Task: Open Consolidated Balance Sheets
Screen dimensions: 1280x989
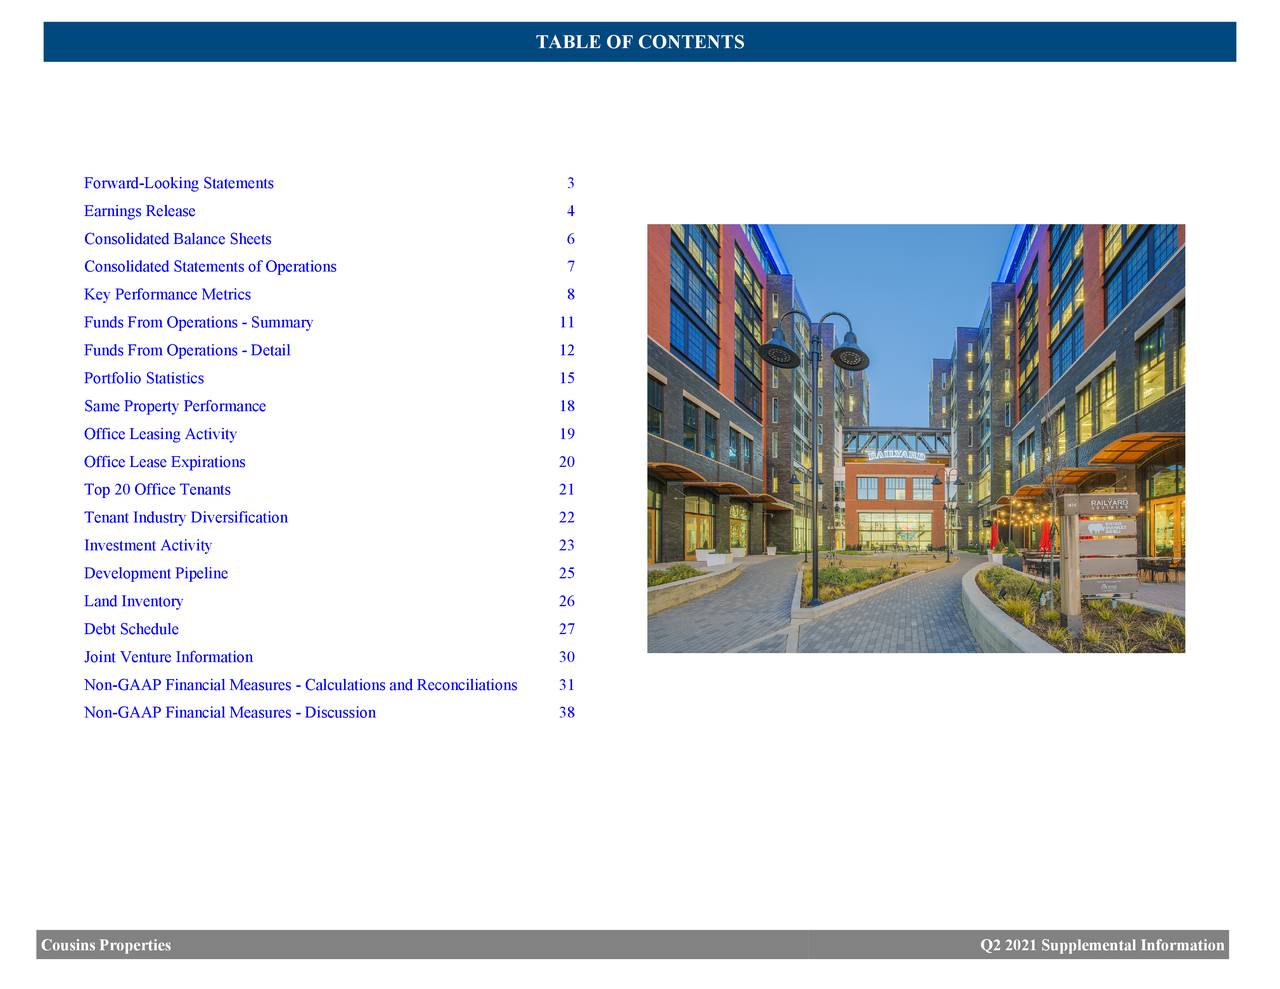Action: pyautogui.click(x=177, y=238)
